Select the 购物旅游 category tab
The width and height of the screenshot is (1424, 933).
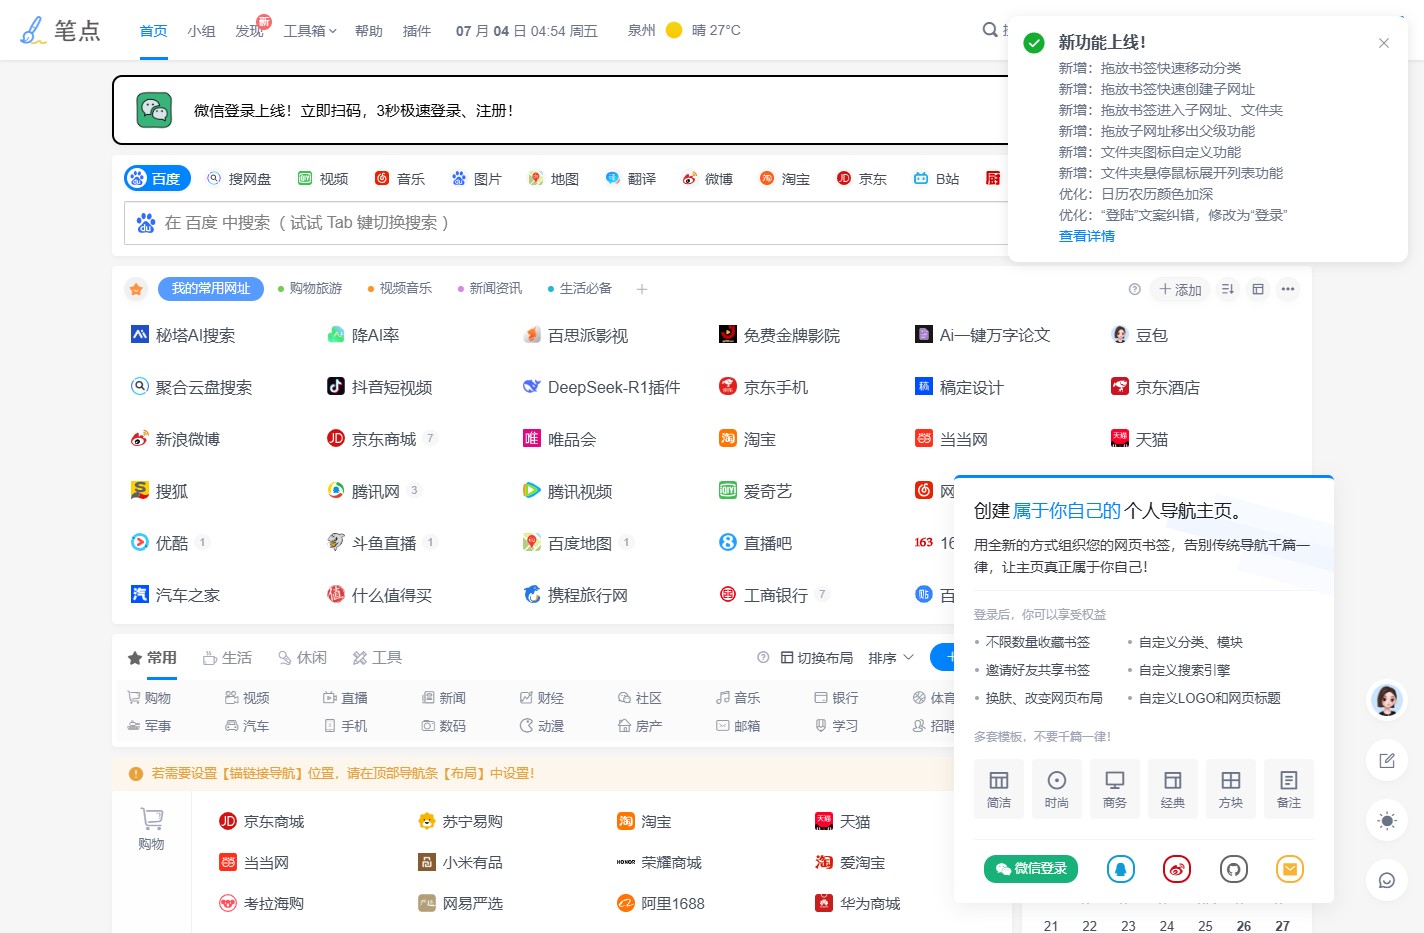pyautogui.click(x=310, y=289)
